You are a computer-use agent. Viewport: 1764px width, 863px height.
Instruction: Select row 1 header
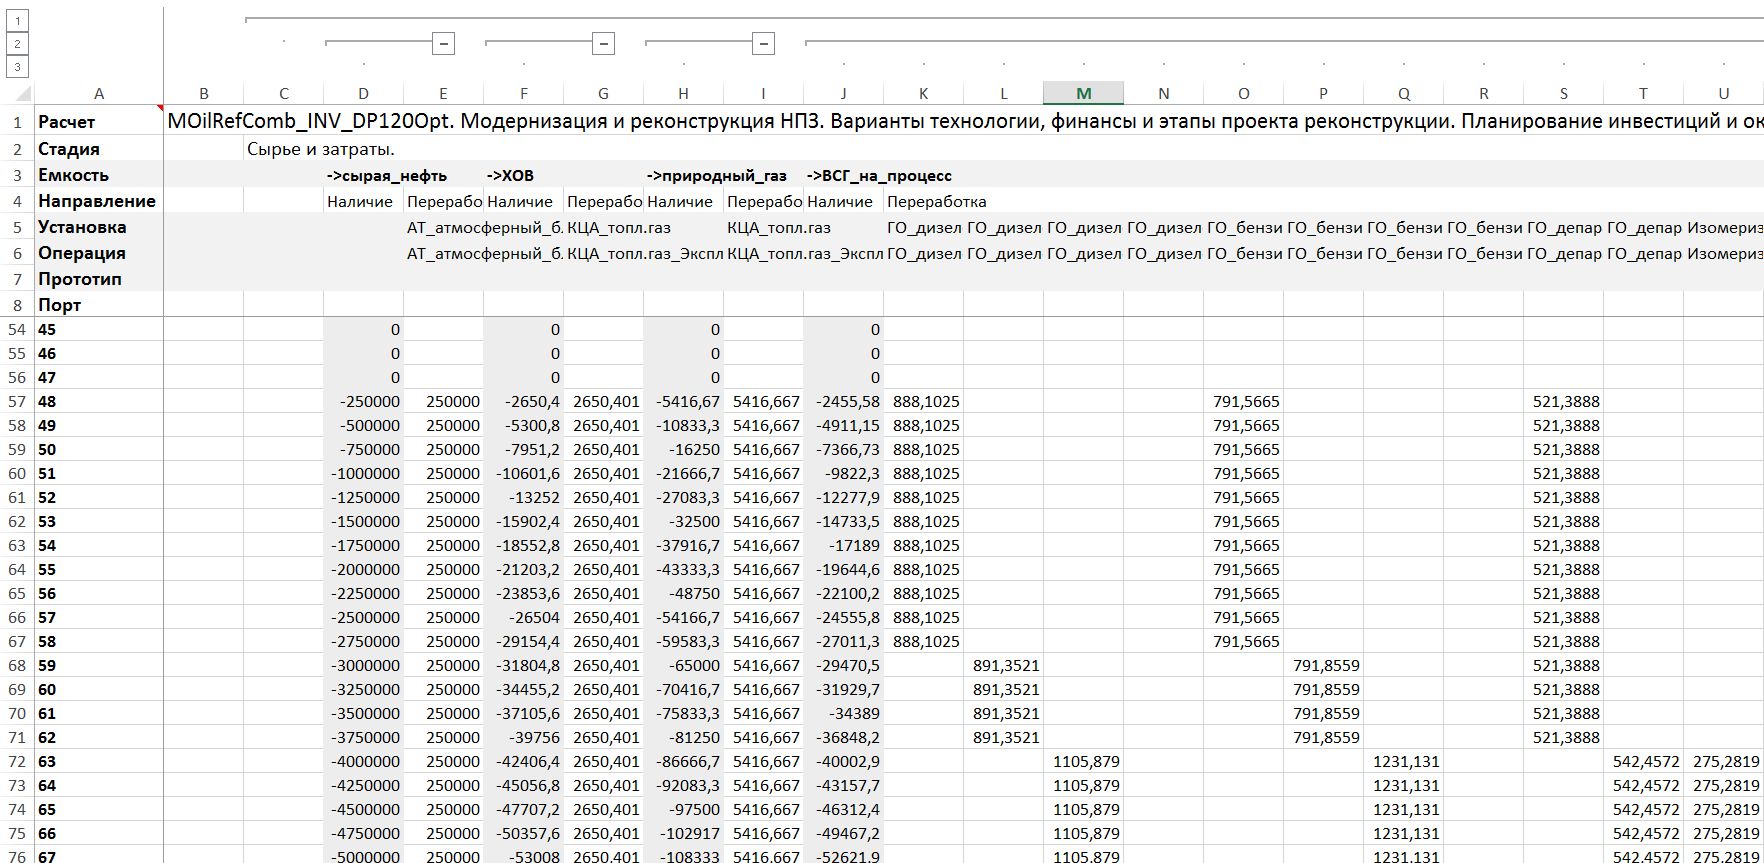pos(17,122)
